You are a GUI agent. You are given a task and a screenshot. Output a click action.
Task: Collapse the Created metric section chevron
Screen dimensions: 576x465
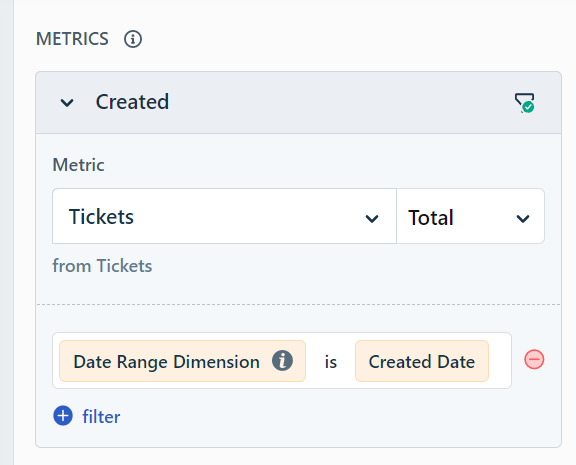point(67,102)
